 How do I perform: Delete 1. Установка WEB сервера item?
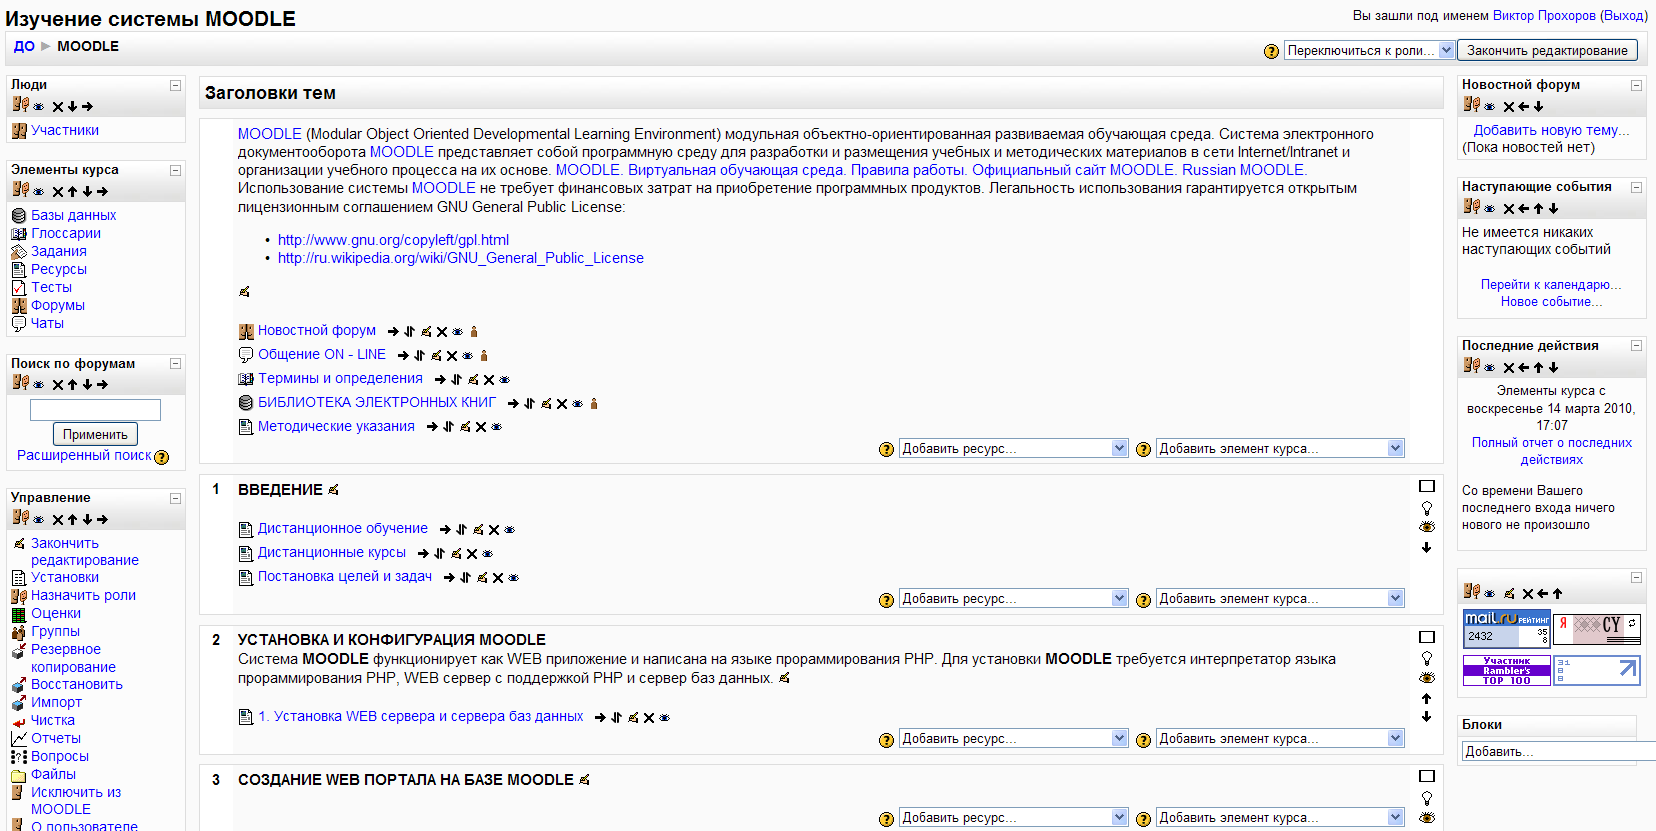click(649, 717)
